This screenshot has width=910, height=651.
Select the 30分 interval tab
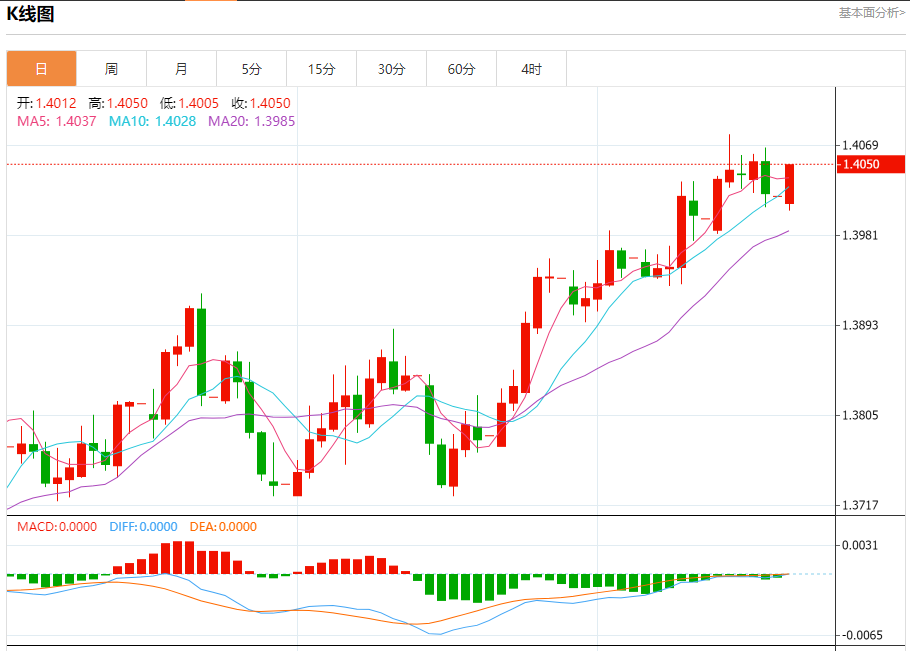[x=391, y=69]
